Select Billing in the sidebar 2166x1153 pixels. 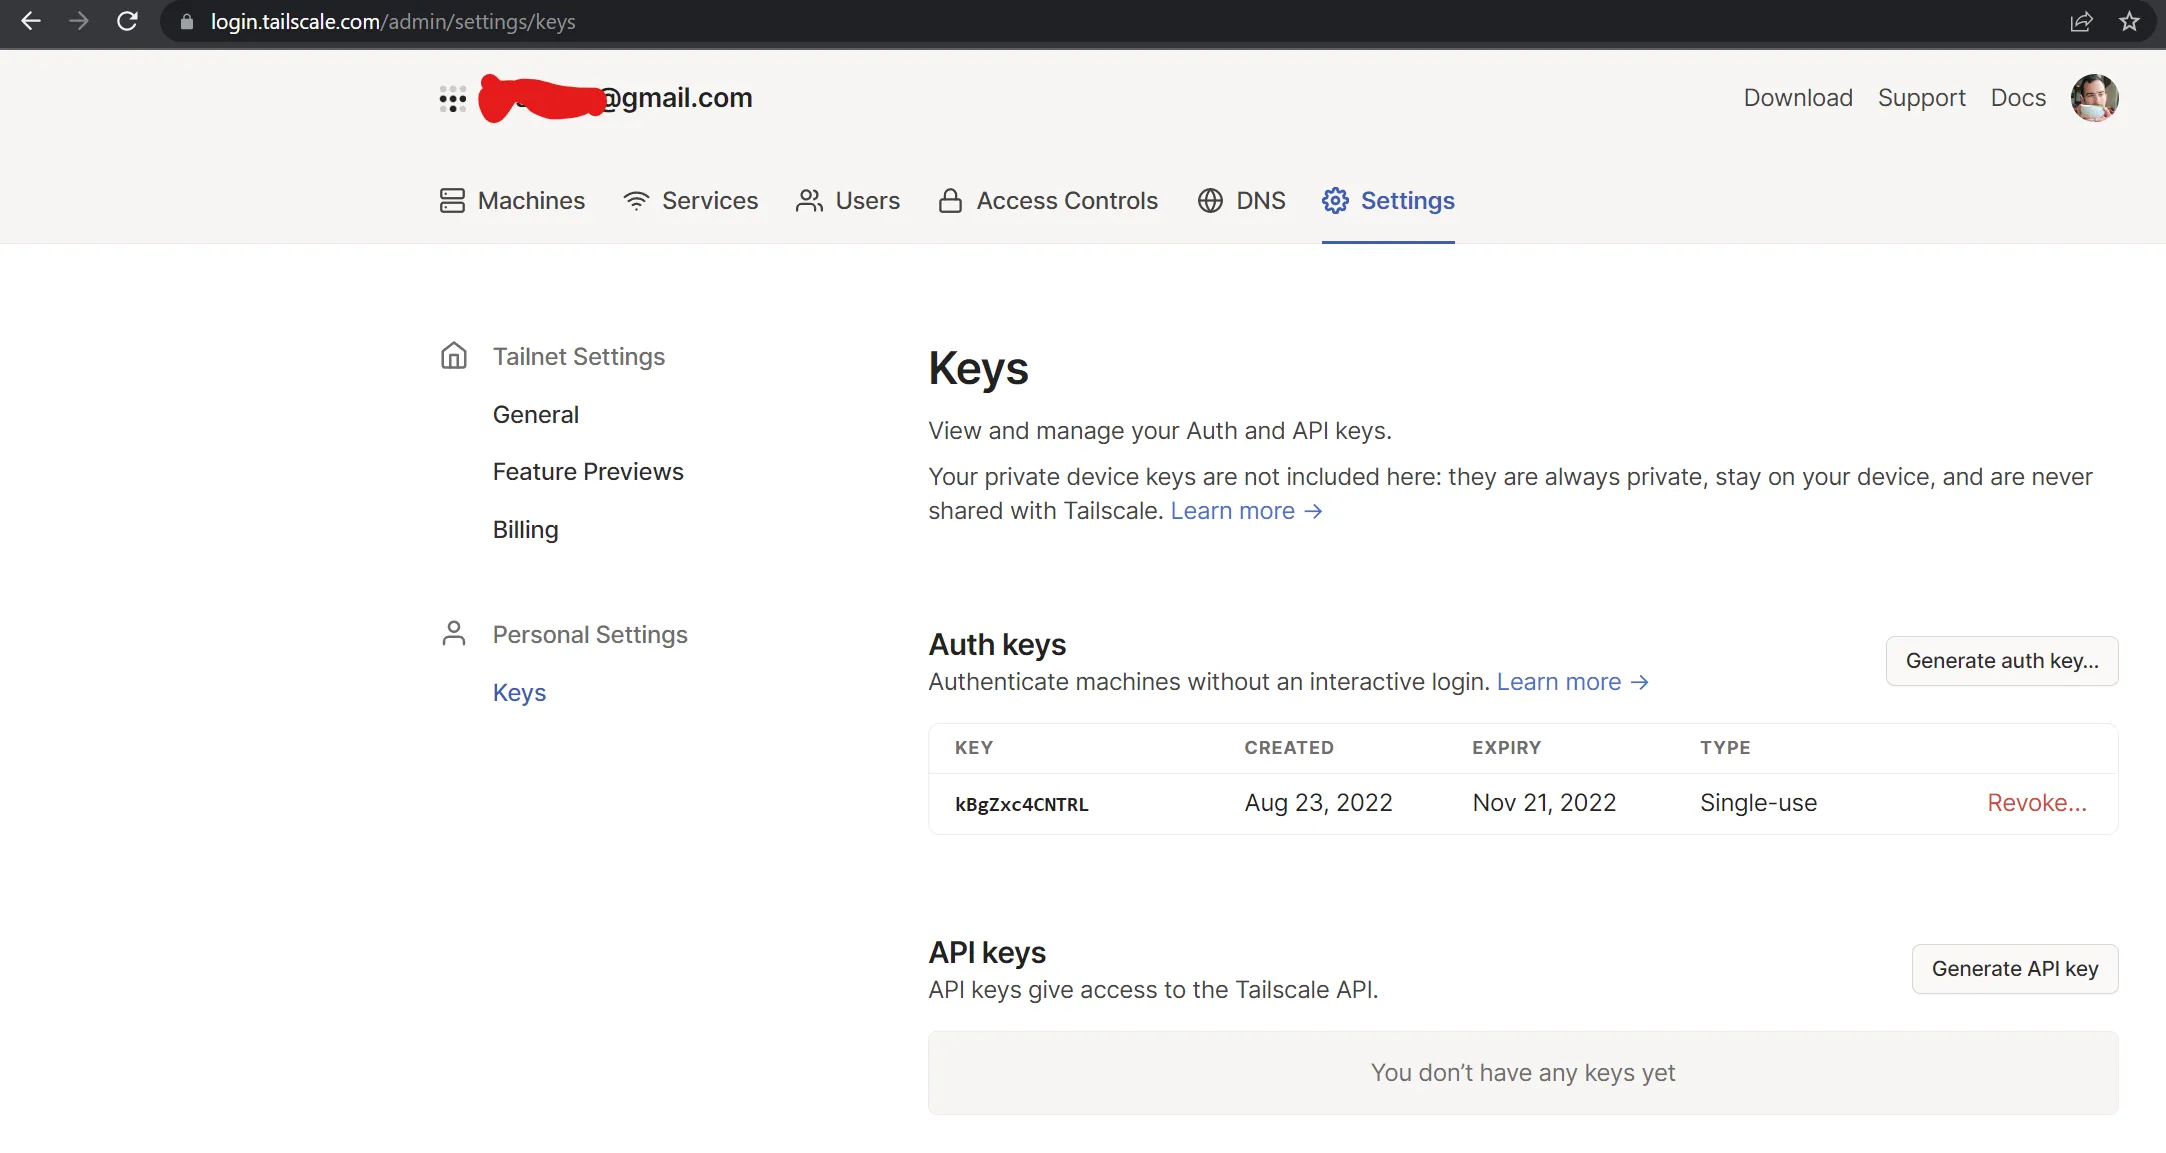(525, 530)
